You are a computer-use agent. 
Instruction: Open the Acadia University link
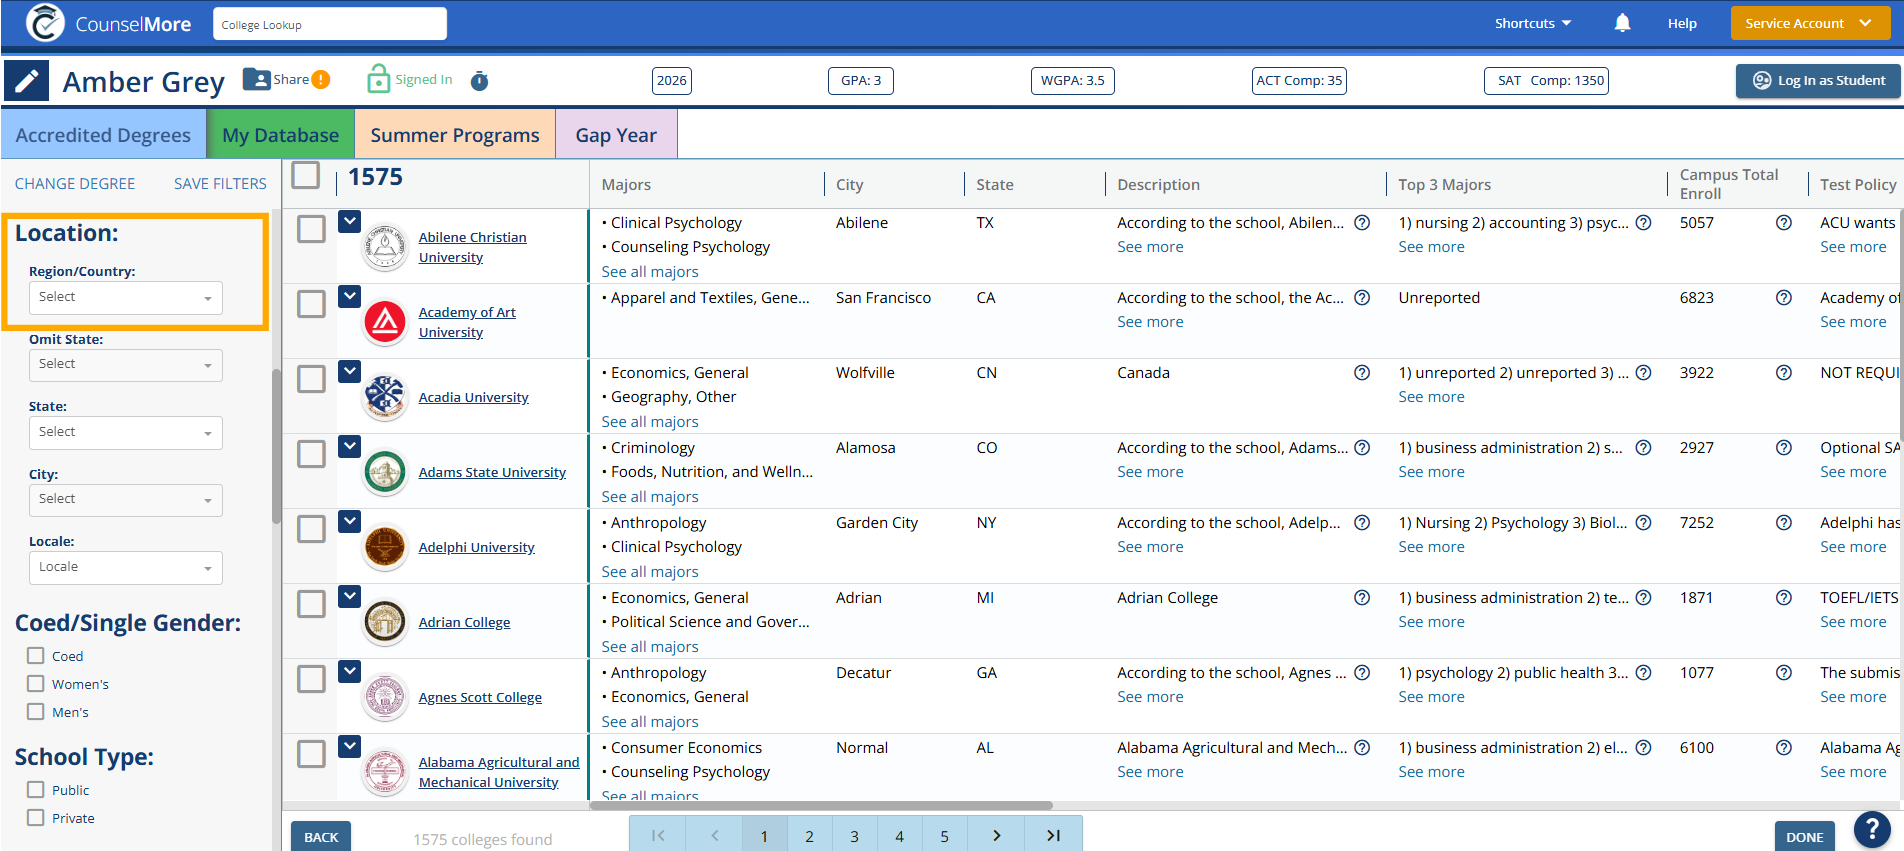pos(473,397)
